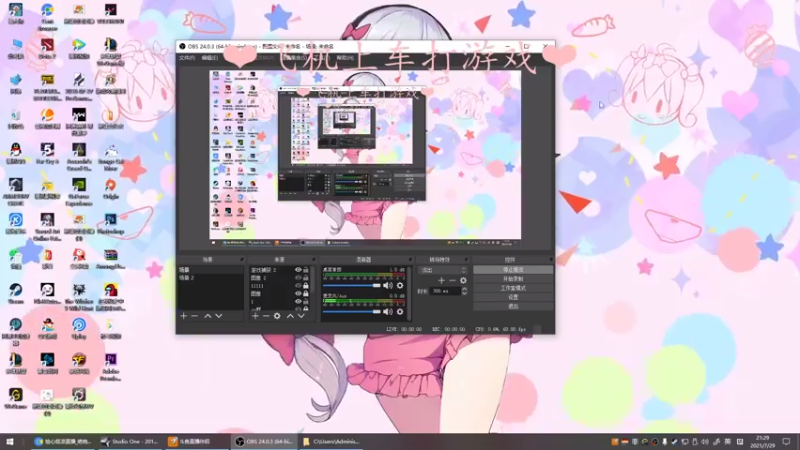Select 场景 2 in the scenes list
Viewport: 800px width, 450px height.
point(210,278)
